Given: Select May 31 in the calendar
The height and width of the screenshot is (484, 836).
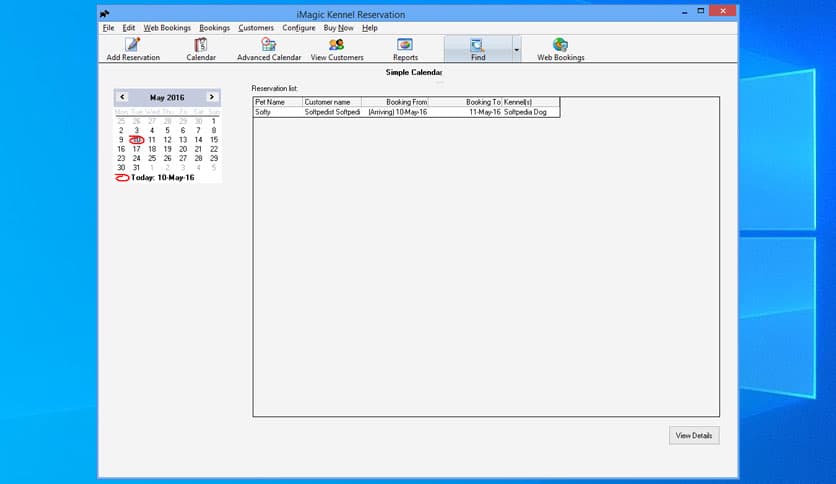Looking at the screenshot, I should pos(136,167).
